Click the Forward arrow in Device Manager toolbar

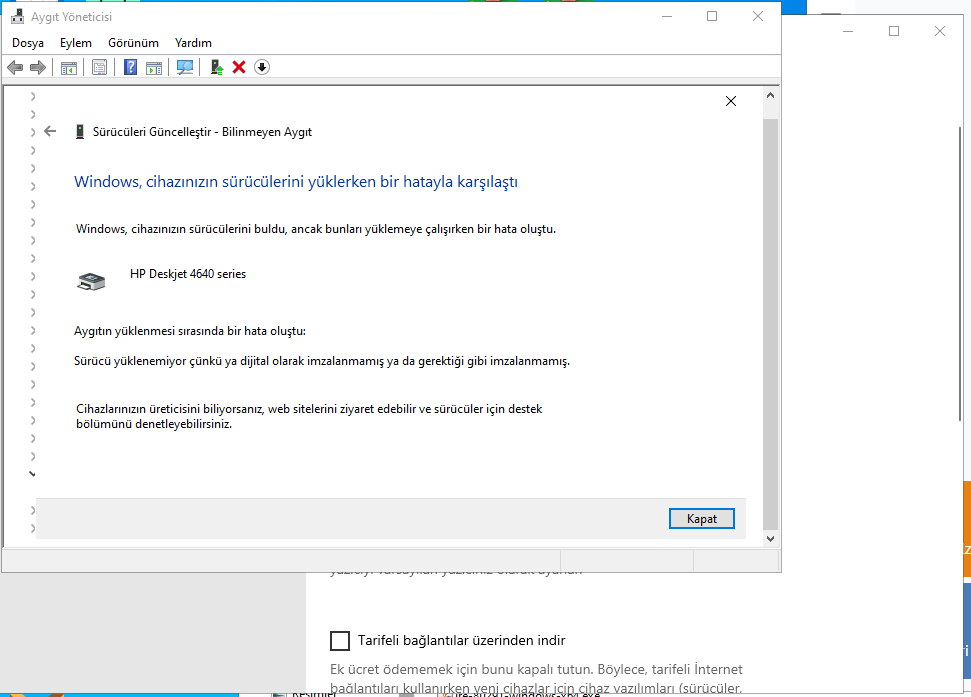[x=38, y=67]
